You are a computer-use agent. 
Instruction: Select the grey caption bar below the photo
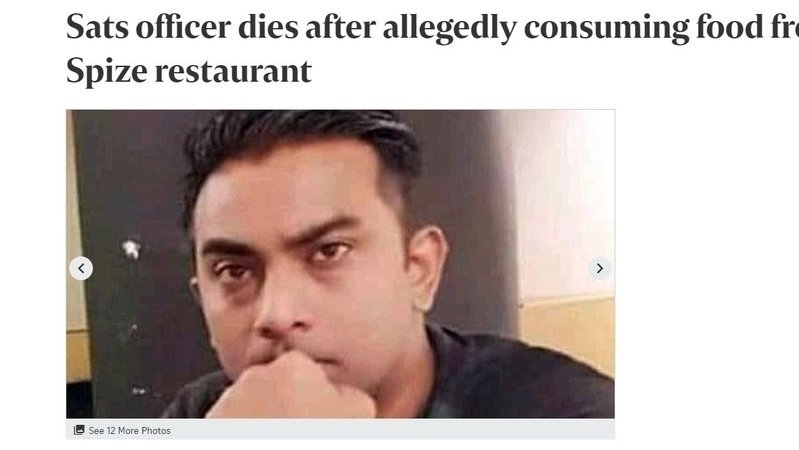(340, 429)
